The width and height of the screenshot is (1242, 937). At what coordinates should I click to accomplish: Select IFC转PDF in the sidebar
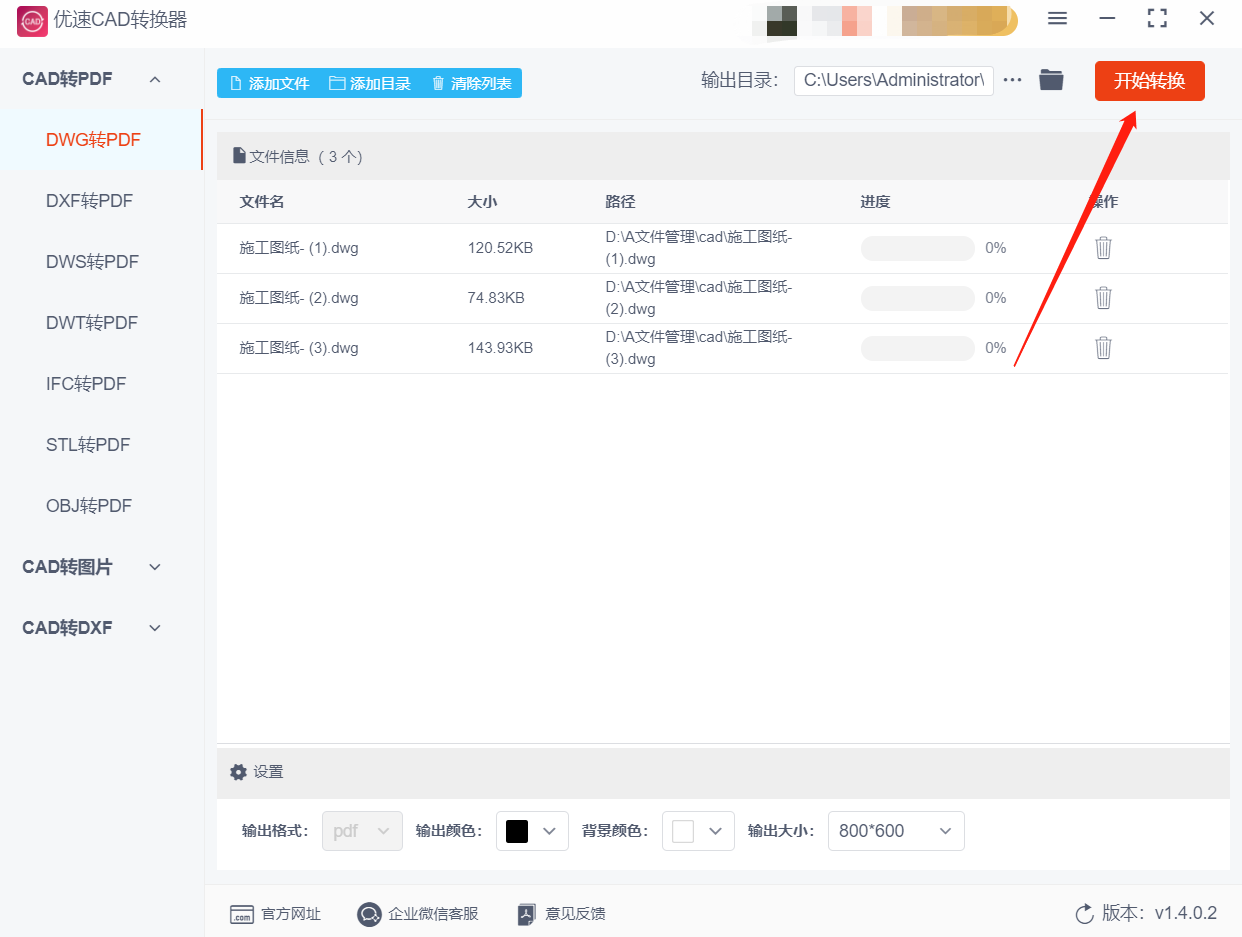(x=86, y=384)
